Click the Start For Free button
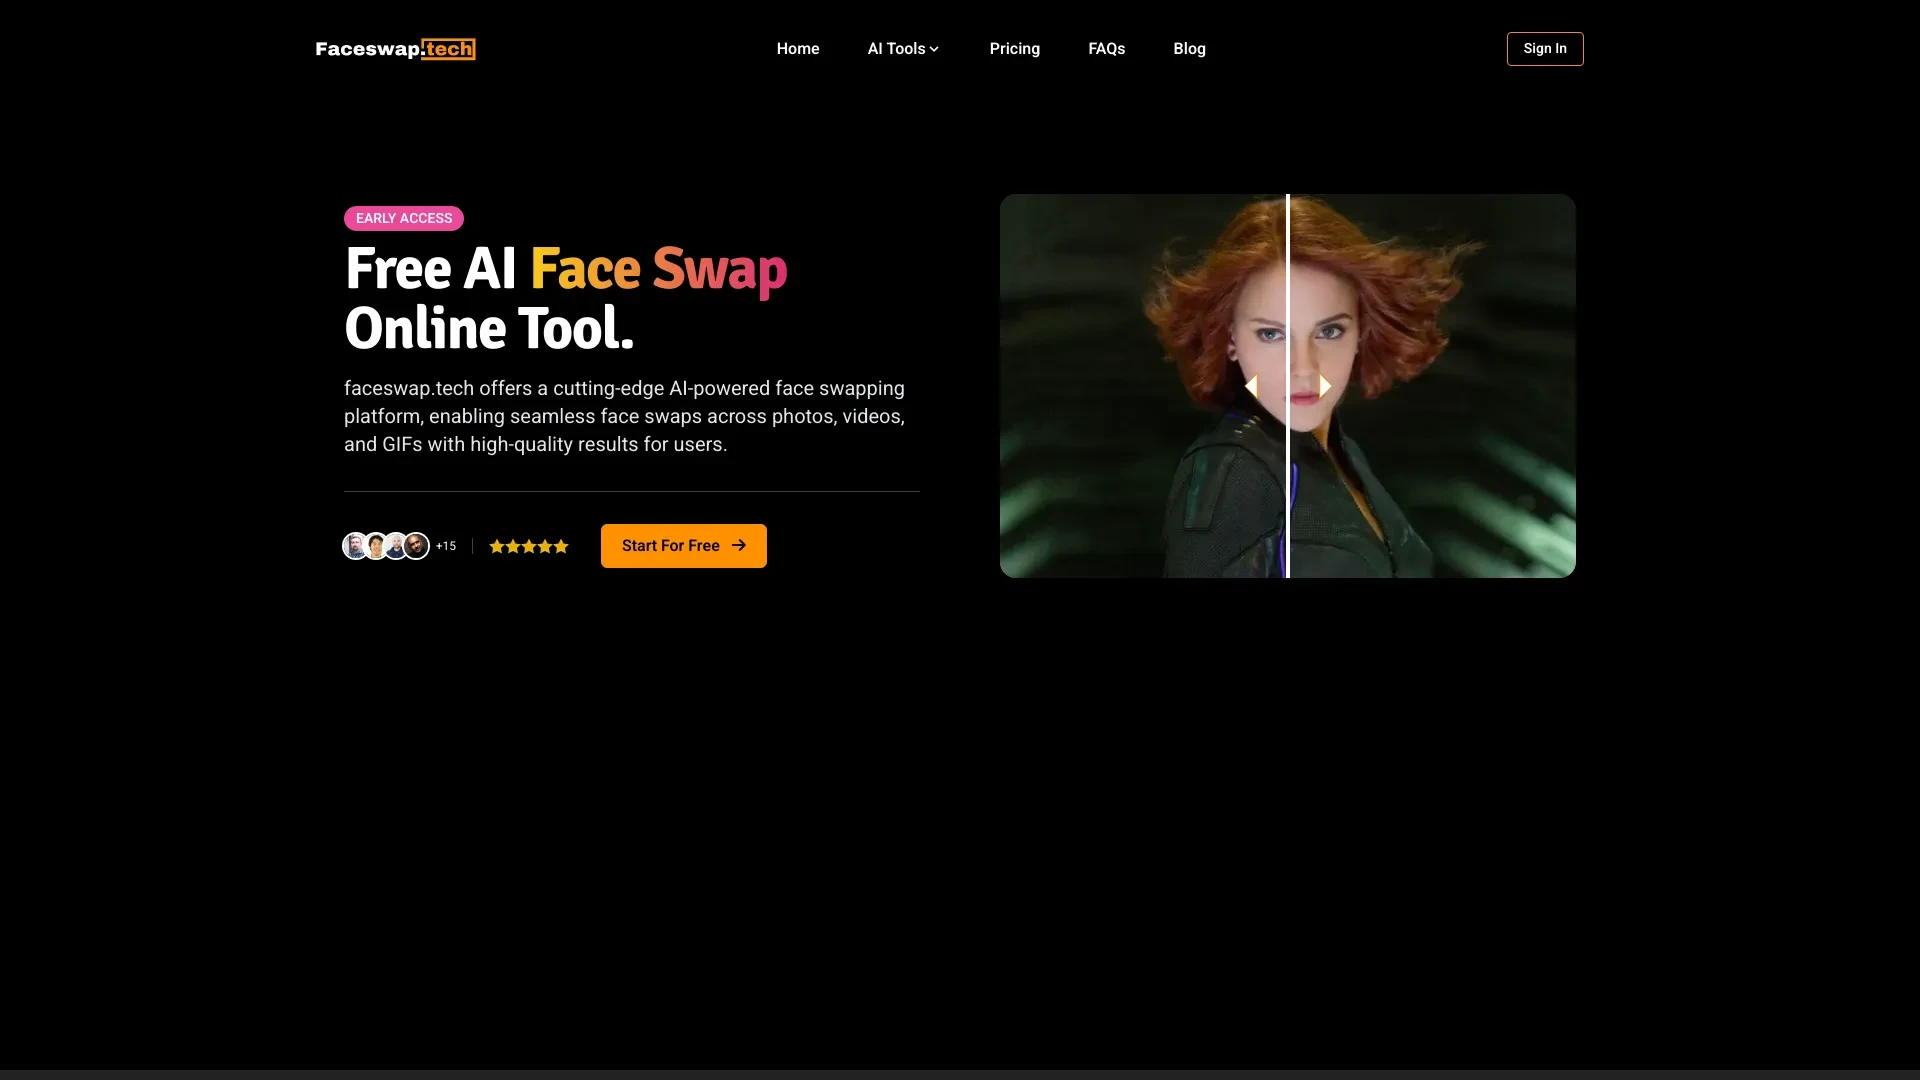 pyautogui.click(x=683, y=545)
